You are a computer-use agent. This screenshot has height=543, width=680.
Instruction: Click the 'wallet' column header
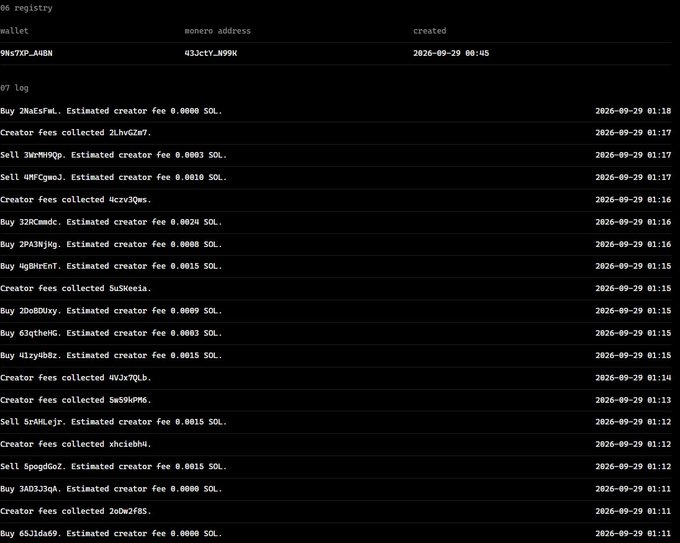click(14, 31)
